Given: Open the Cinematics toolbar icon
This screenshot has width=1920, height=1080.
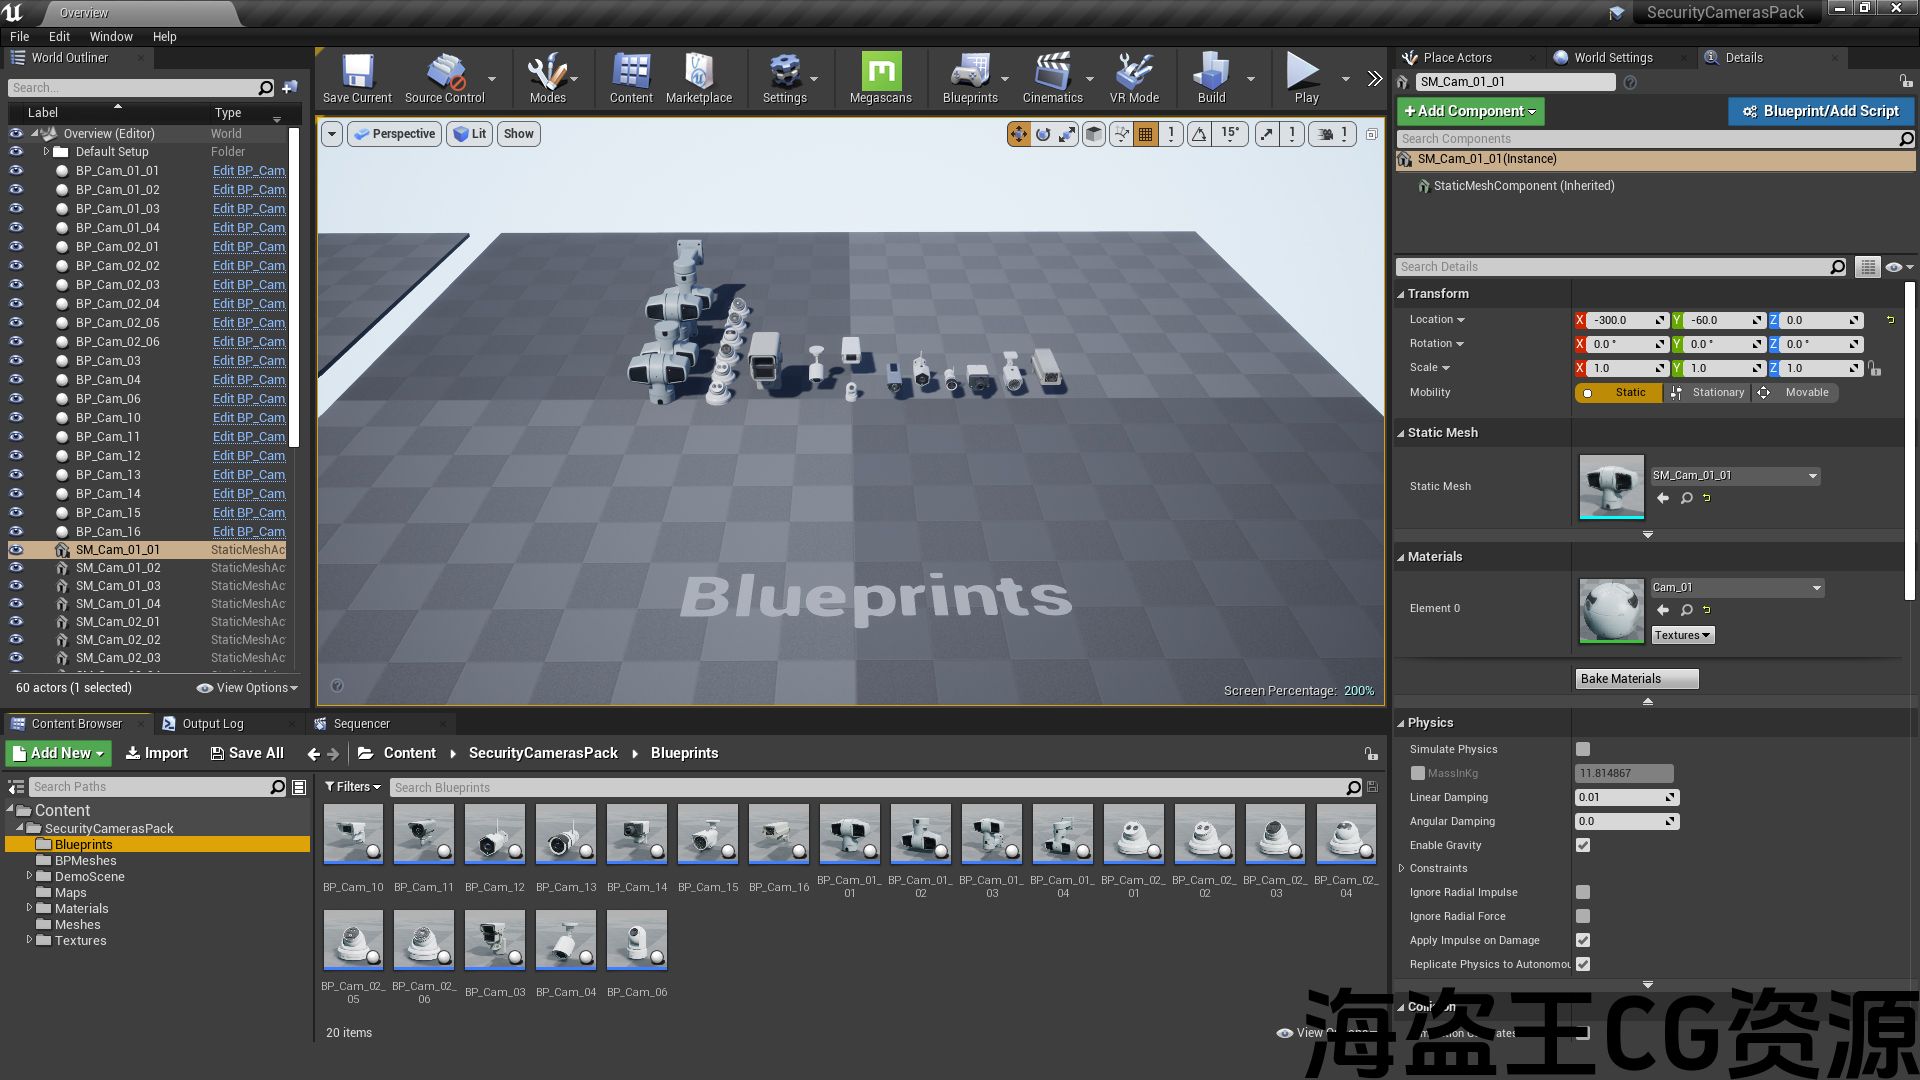Looking at the screenshot, I should [x=1052, y=78].
